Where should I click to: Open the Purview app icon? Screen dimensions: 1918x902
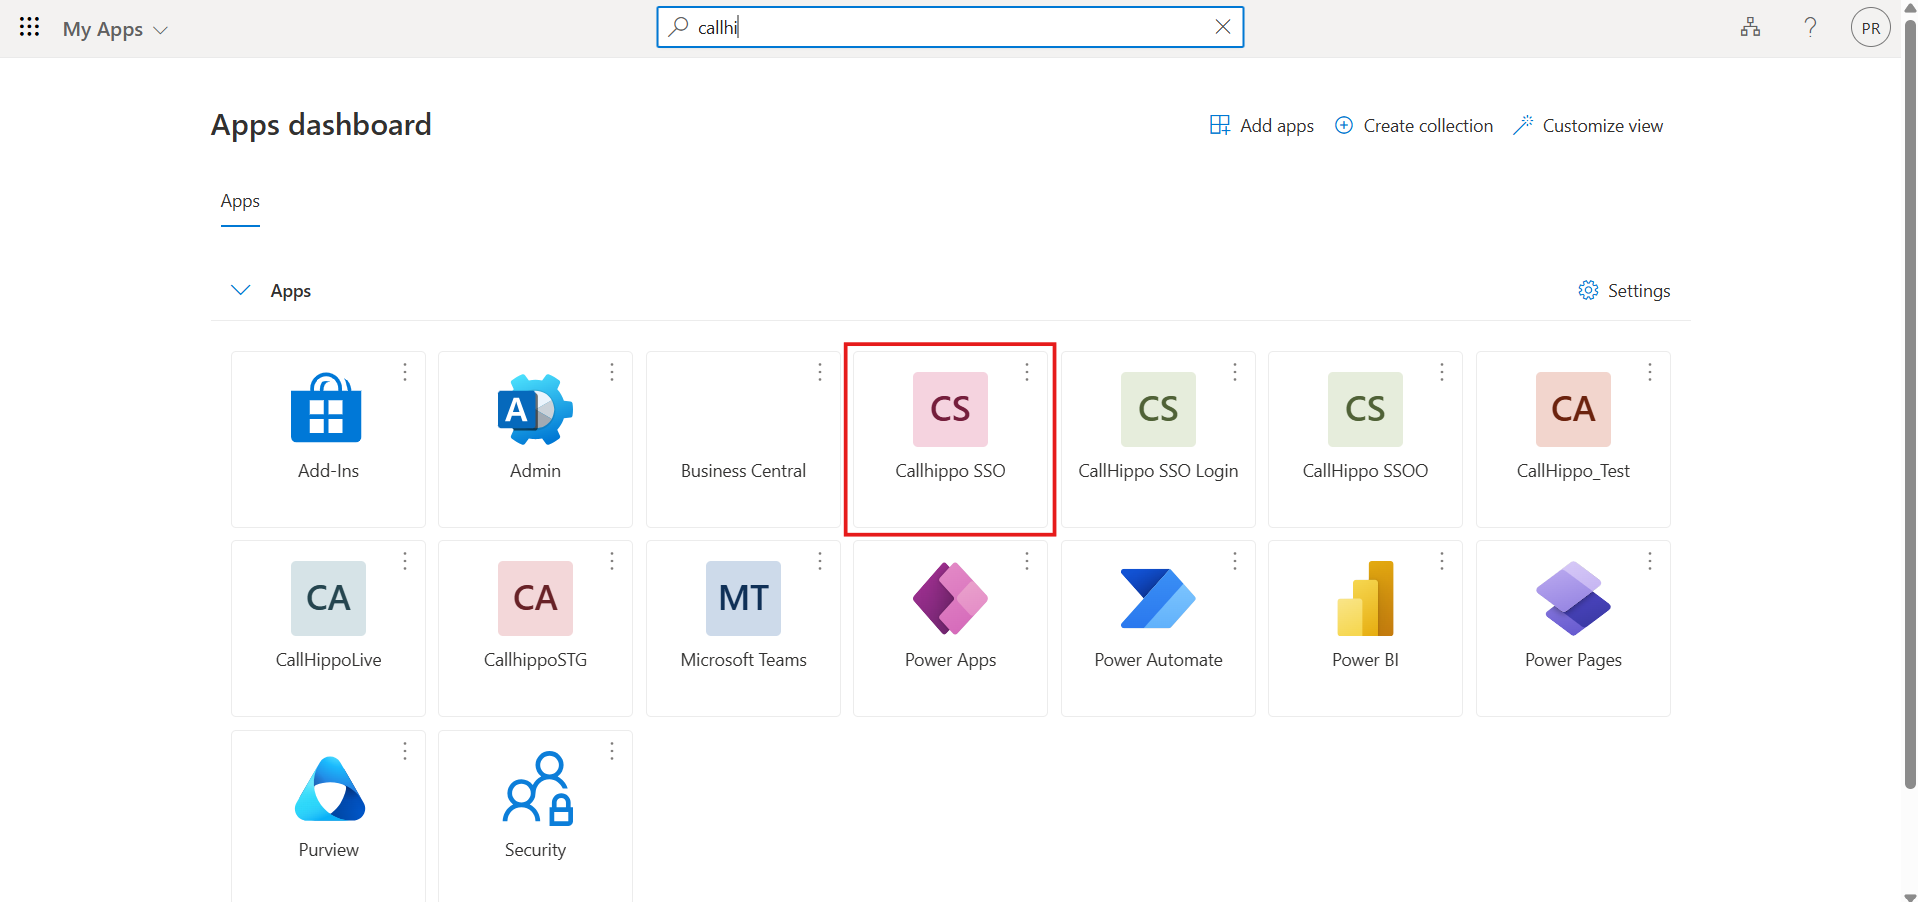pyautogui.click(x=329, y=788)
